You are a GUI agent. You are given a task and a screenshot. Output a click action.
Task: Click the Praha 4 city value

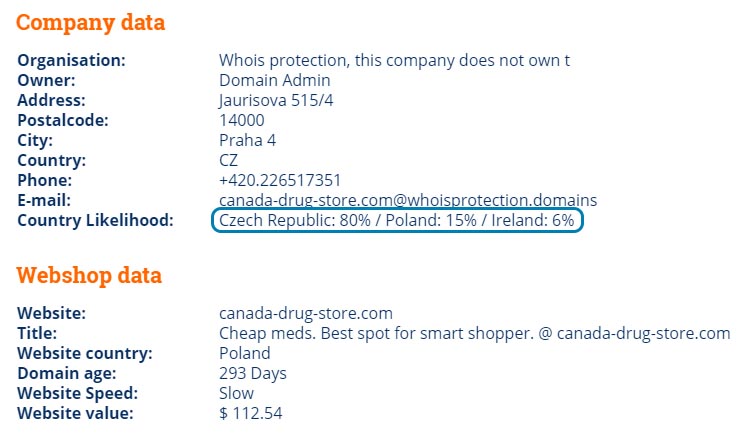click(x=248, y=140)
